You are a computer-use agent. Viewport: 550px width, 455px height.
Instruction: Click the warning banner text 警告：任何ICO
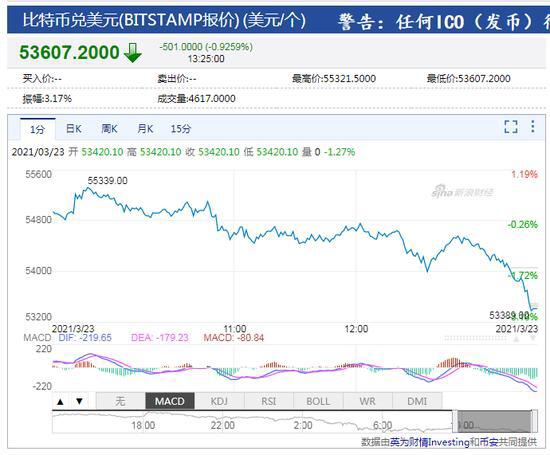click(401, 22)
